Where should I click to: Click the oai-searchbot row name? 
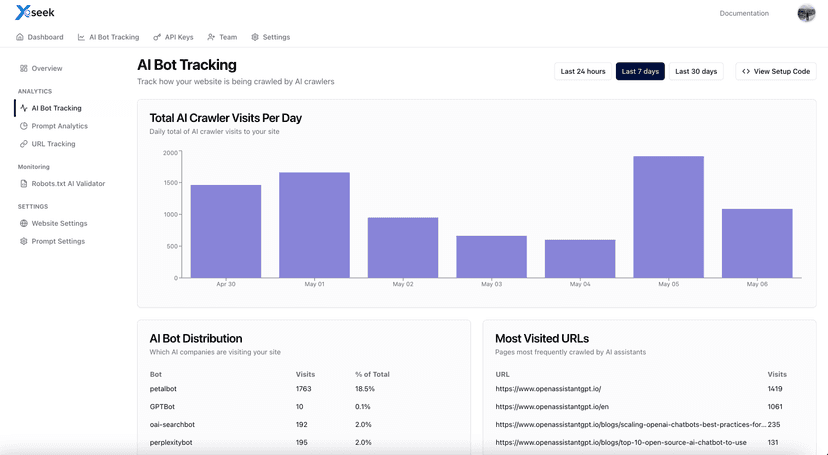click(x=172, y=424)
